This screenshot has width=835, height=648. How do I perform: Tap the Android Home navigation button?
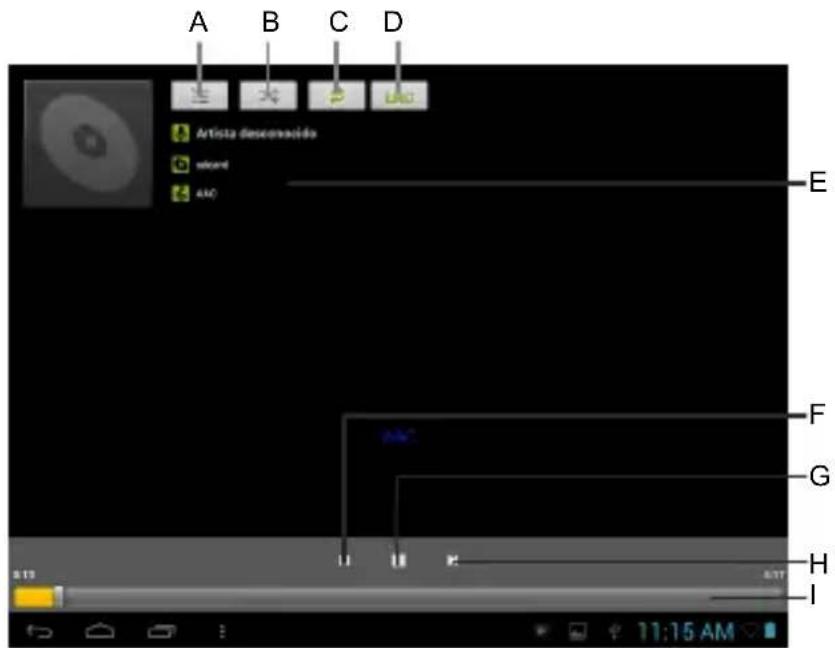pos(100,631)
